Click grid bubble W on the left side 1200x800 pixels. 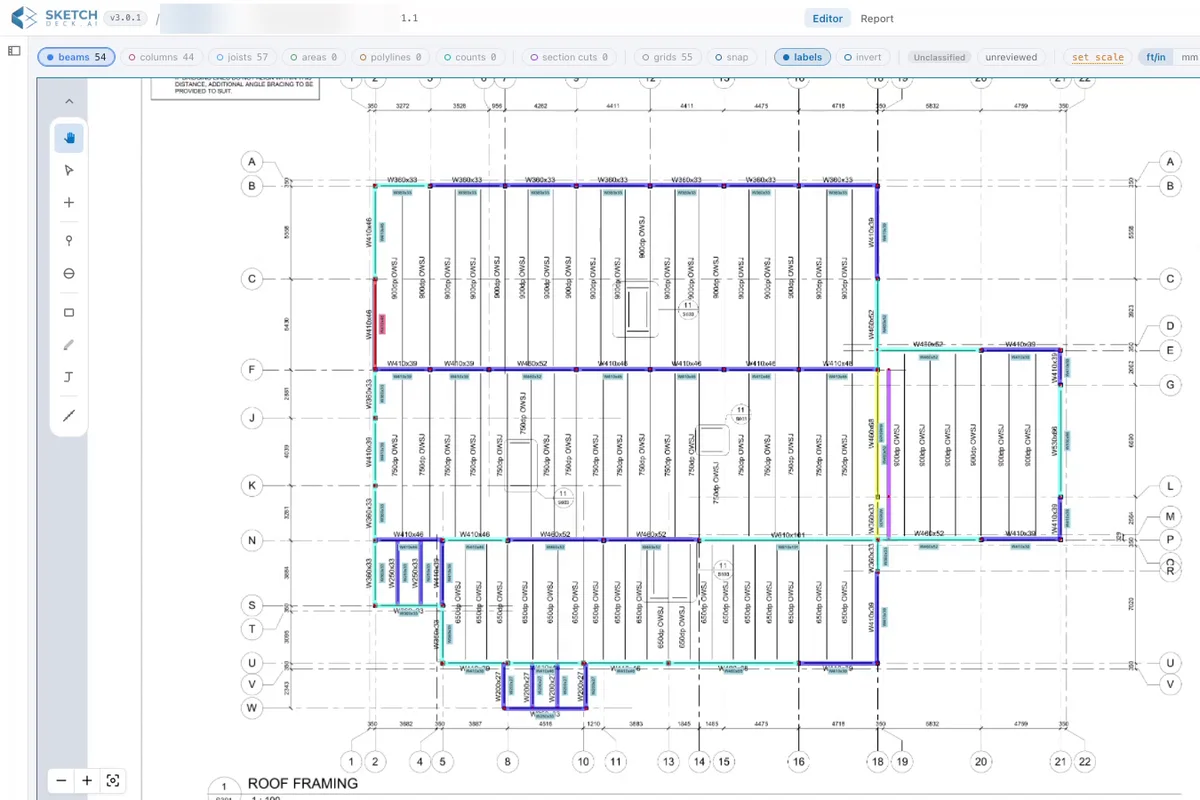253,708
